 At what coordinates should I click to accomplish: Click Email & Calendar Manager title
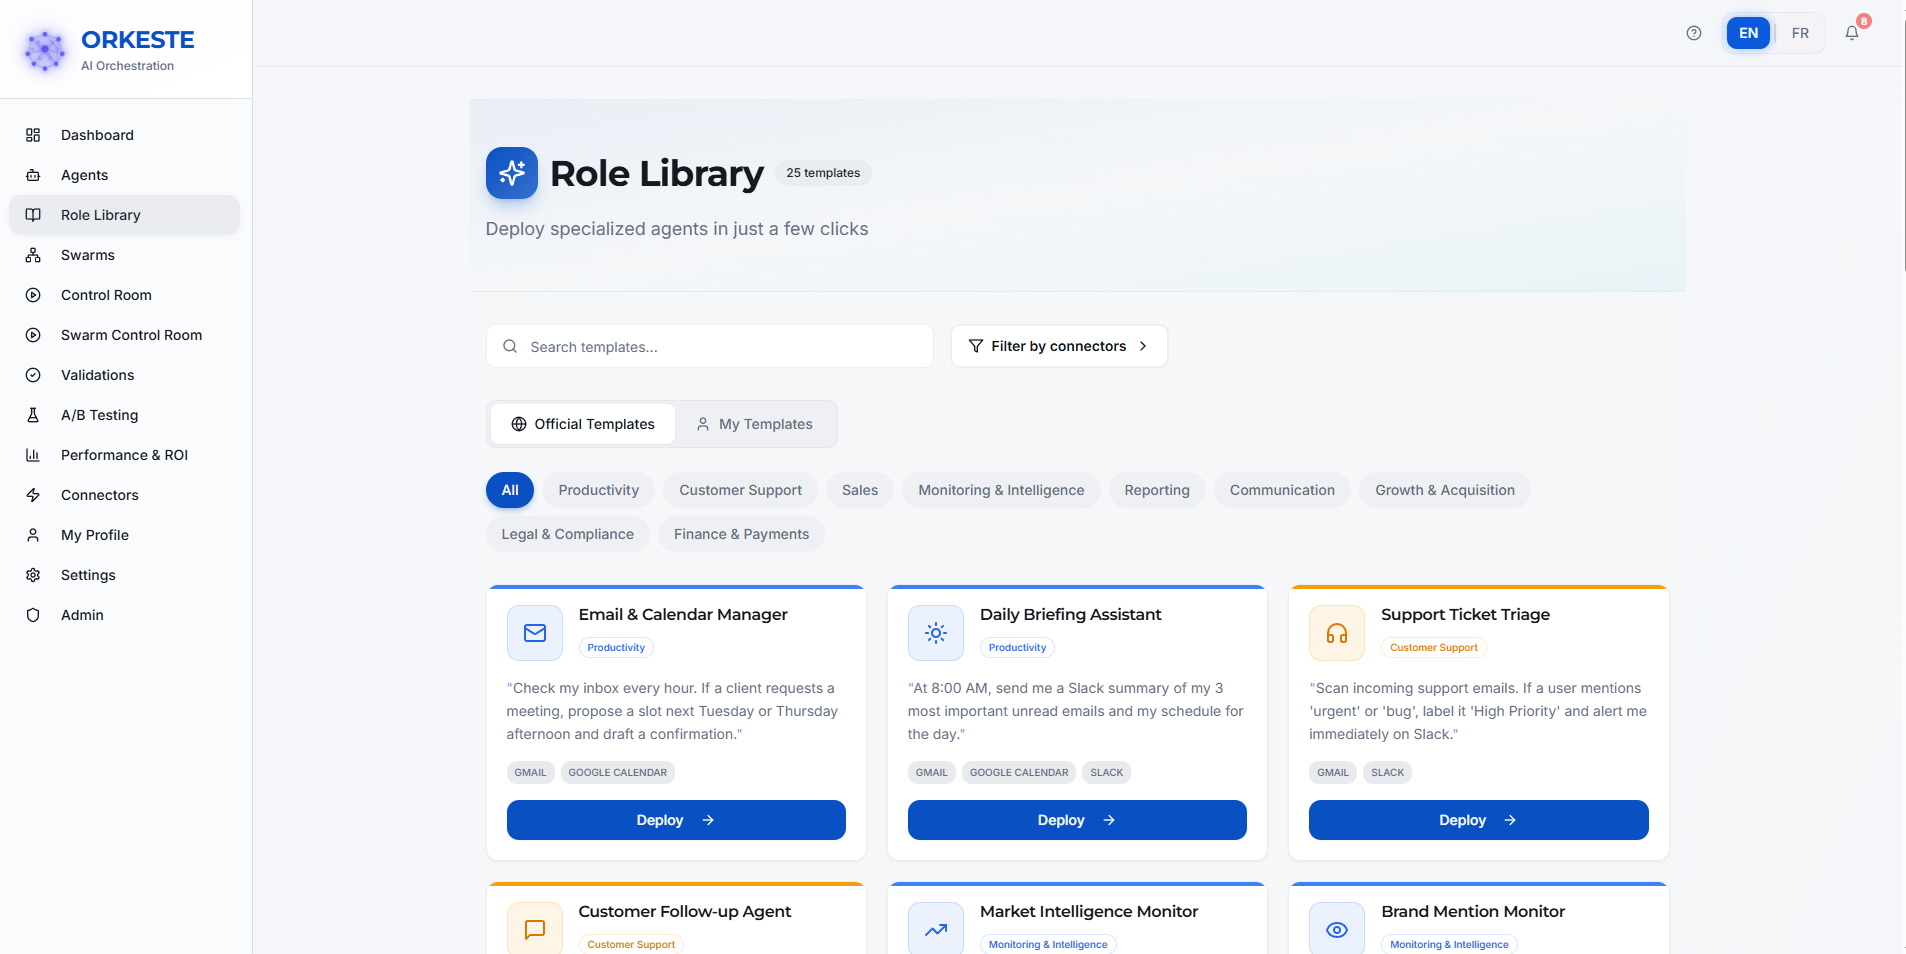pyautogui.click(x=682, y=614)
